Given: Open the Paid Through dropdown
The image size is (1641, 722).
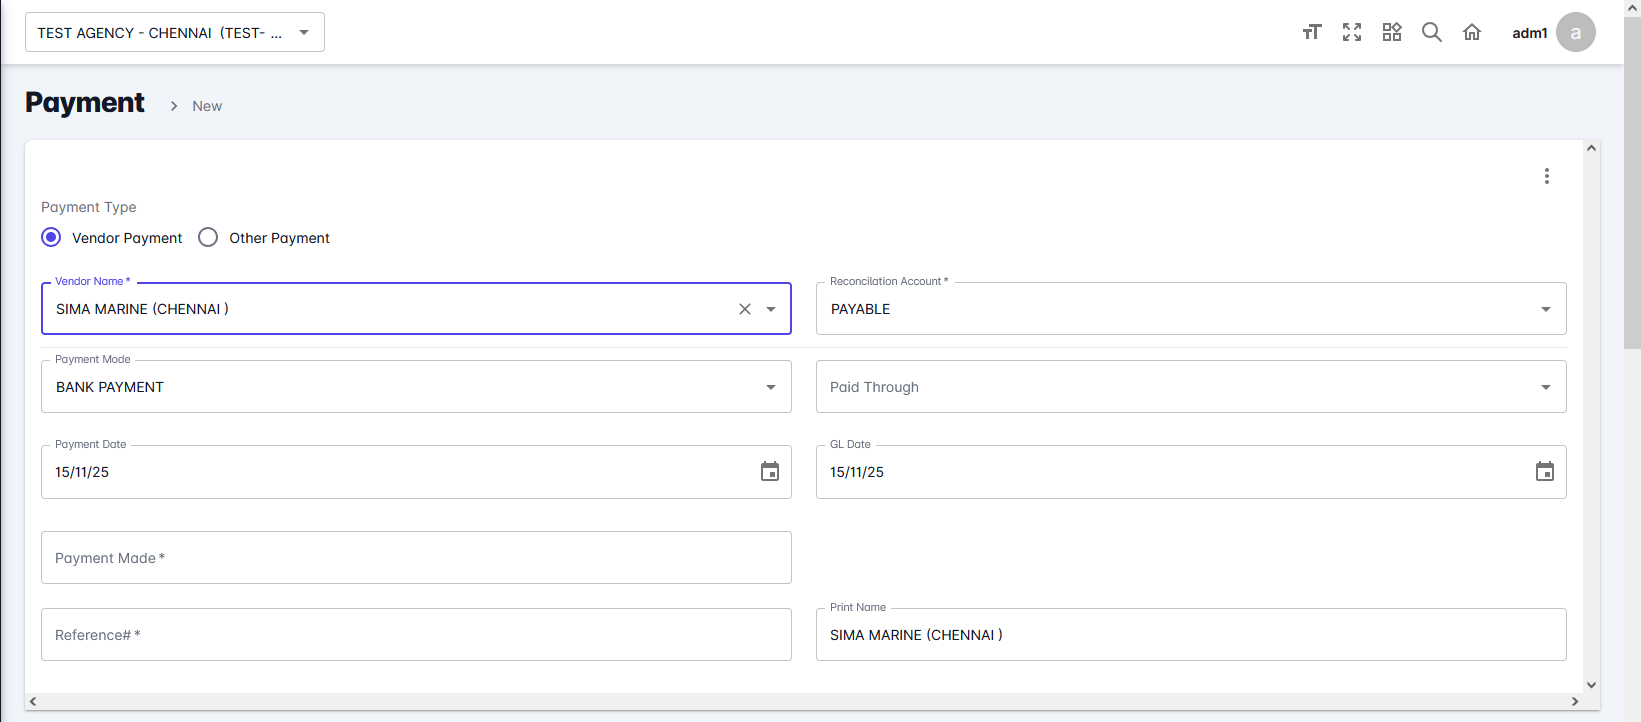Looking at the screenshot, I should pyautogui.click(x=1545, y=387).
